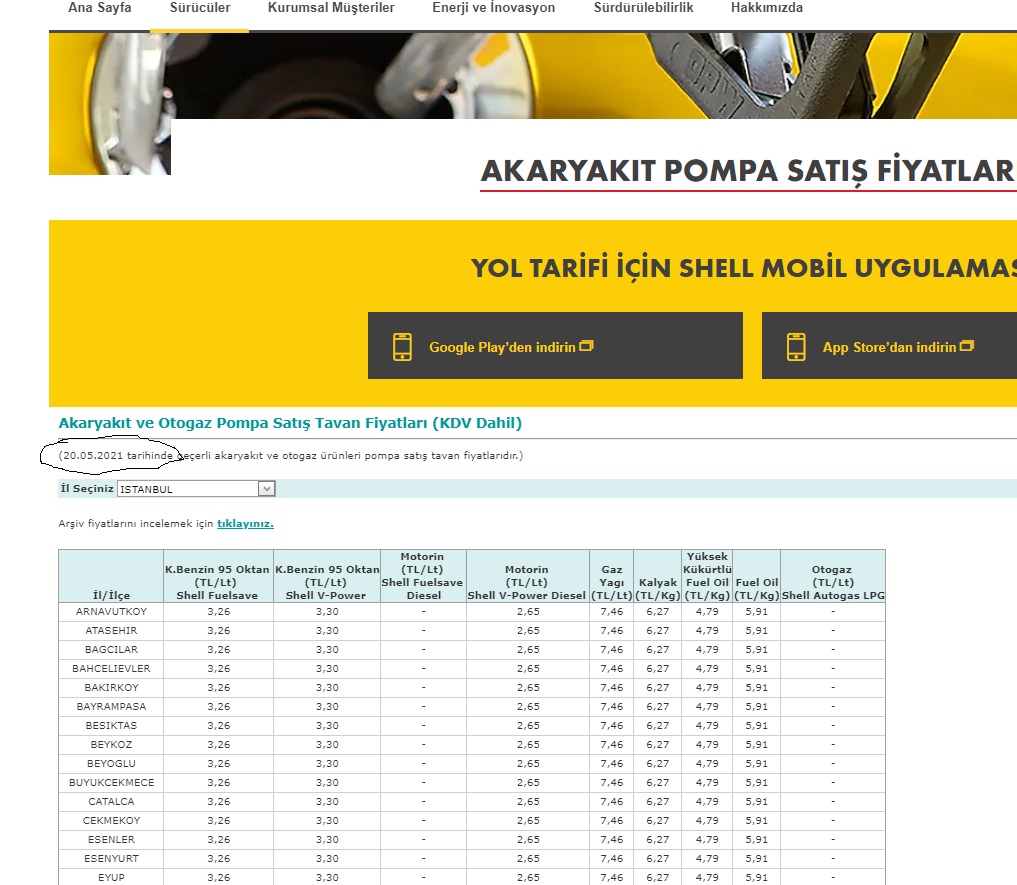Select the BAHCELIEVLER row name
1017x885 pixels.
click(x=111, y=668)
